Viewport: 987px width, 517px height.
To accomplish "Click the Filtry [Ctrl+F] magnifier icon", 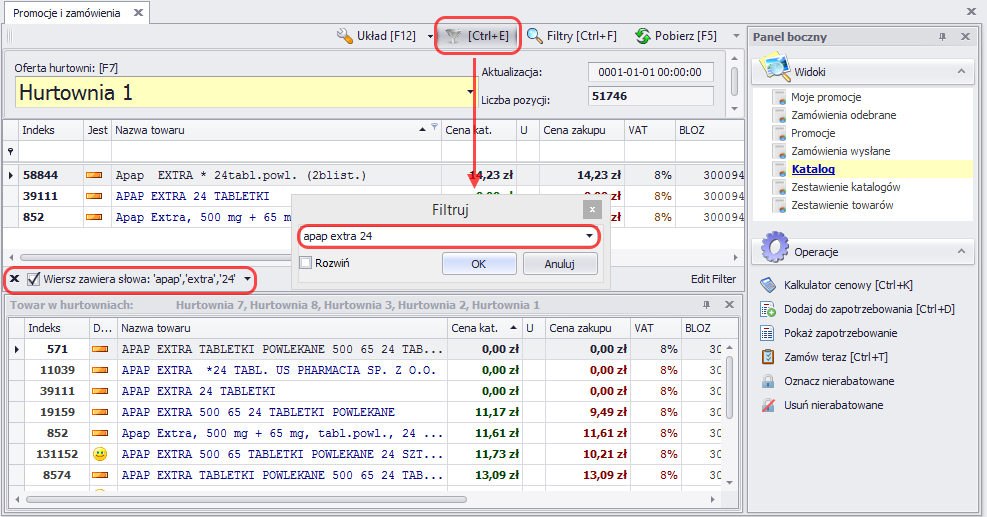I will pyautogui.click(x=535, y=36).
